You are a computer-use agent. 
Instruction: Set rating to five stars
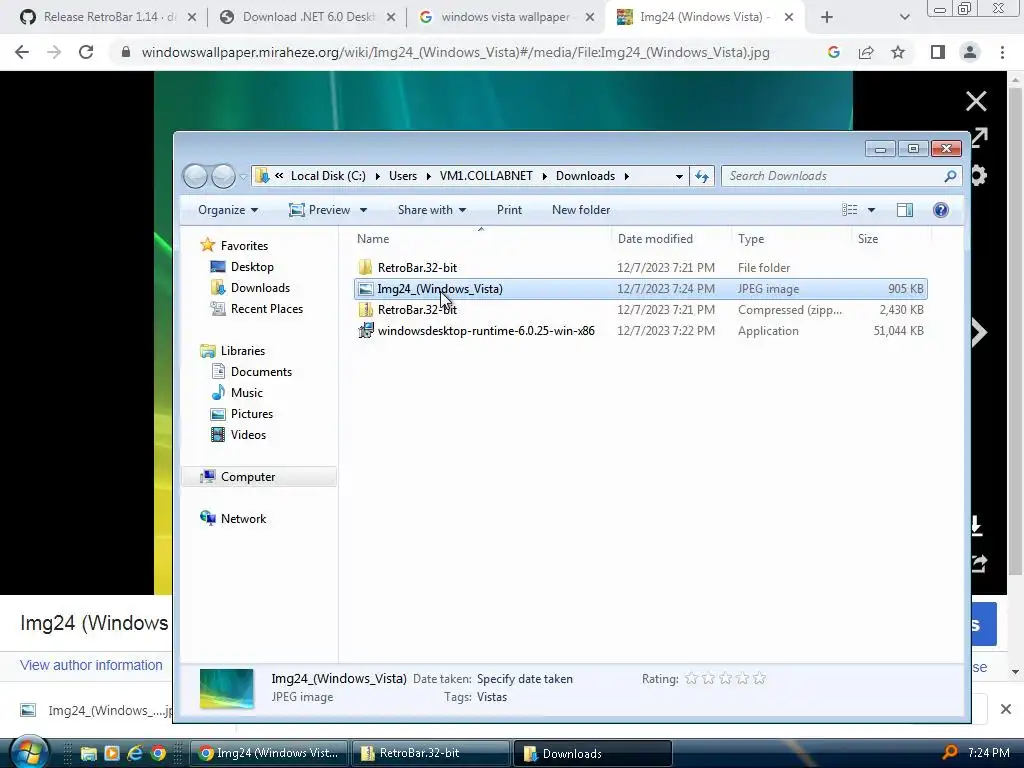point(759,679)
